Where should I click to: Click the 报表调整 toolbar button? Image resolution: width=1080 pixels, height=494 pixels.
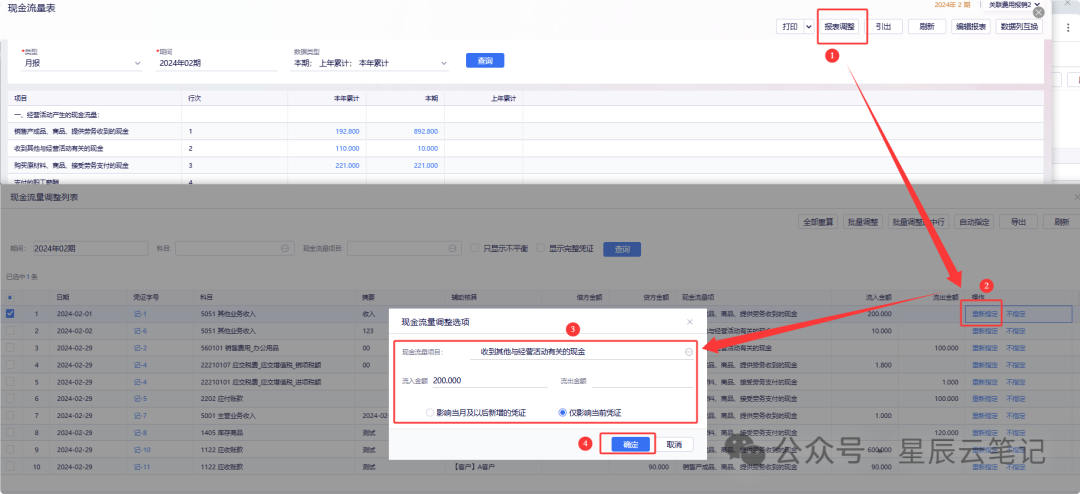[x=840, y=27]
